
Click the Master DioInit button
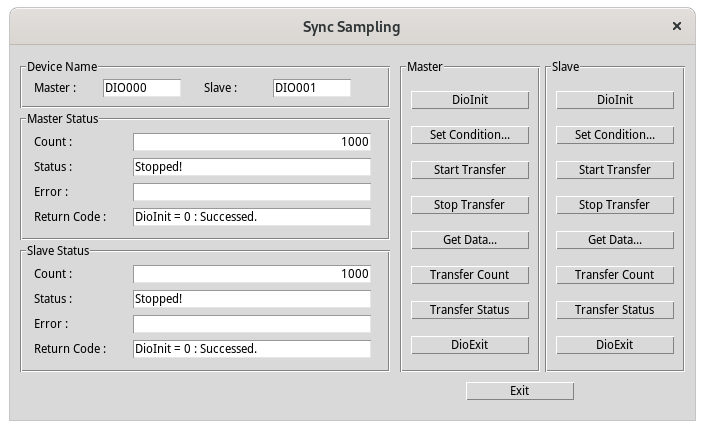(469, 100)
